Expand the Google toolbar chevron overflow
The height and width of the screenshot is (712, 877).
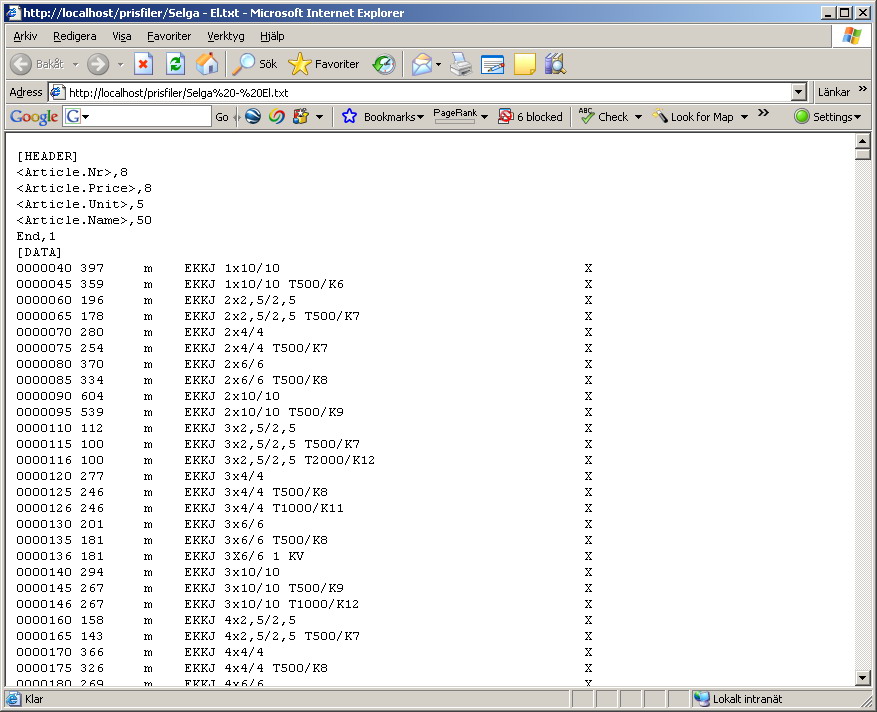tap(763, 113)
